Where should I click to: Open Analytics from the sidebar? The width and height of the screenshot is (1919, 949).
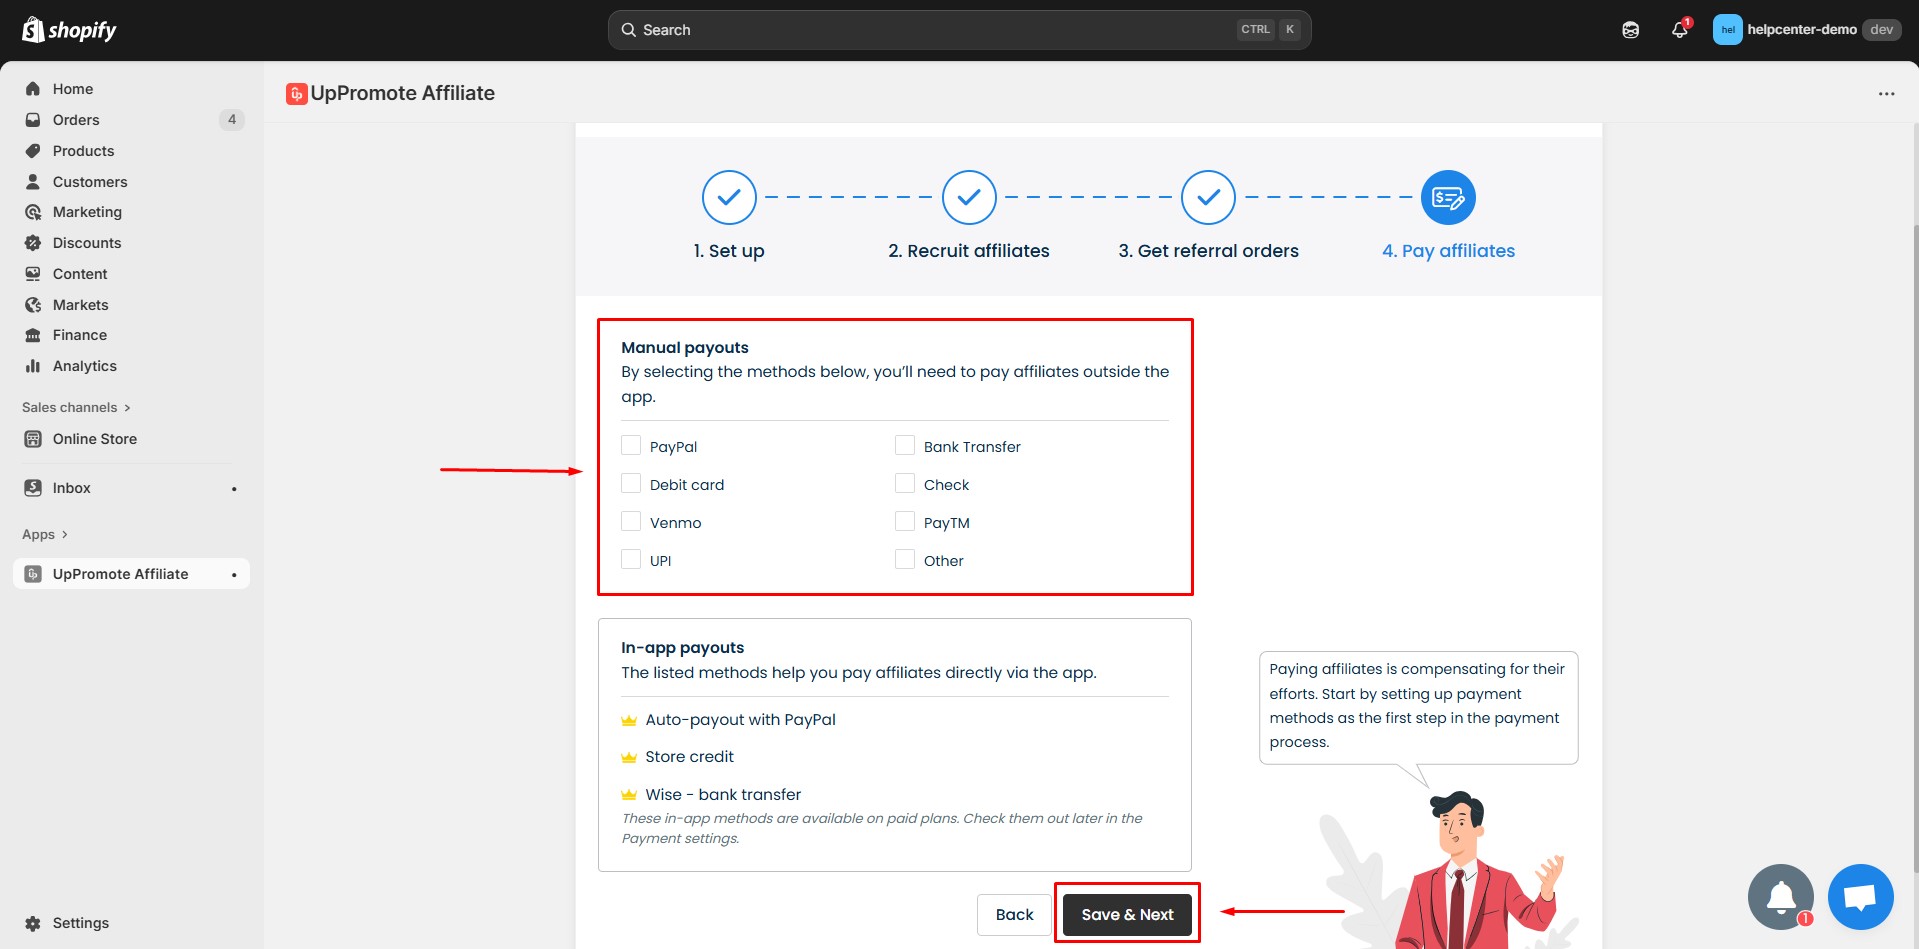(x=85, y=366)
